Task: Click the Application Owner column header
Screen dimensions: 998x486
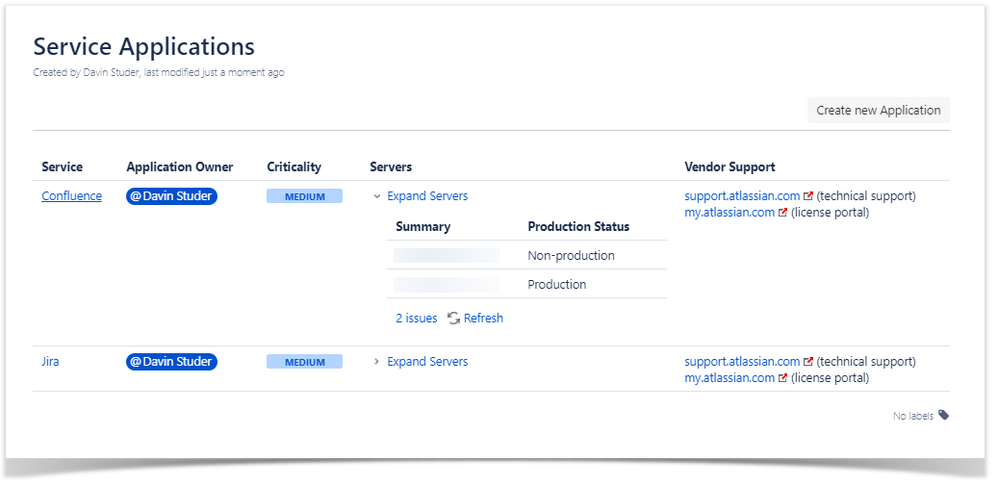Action: [179, 167]
